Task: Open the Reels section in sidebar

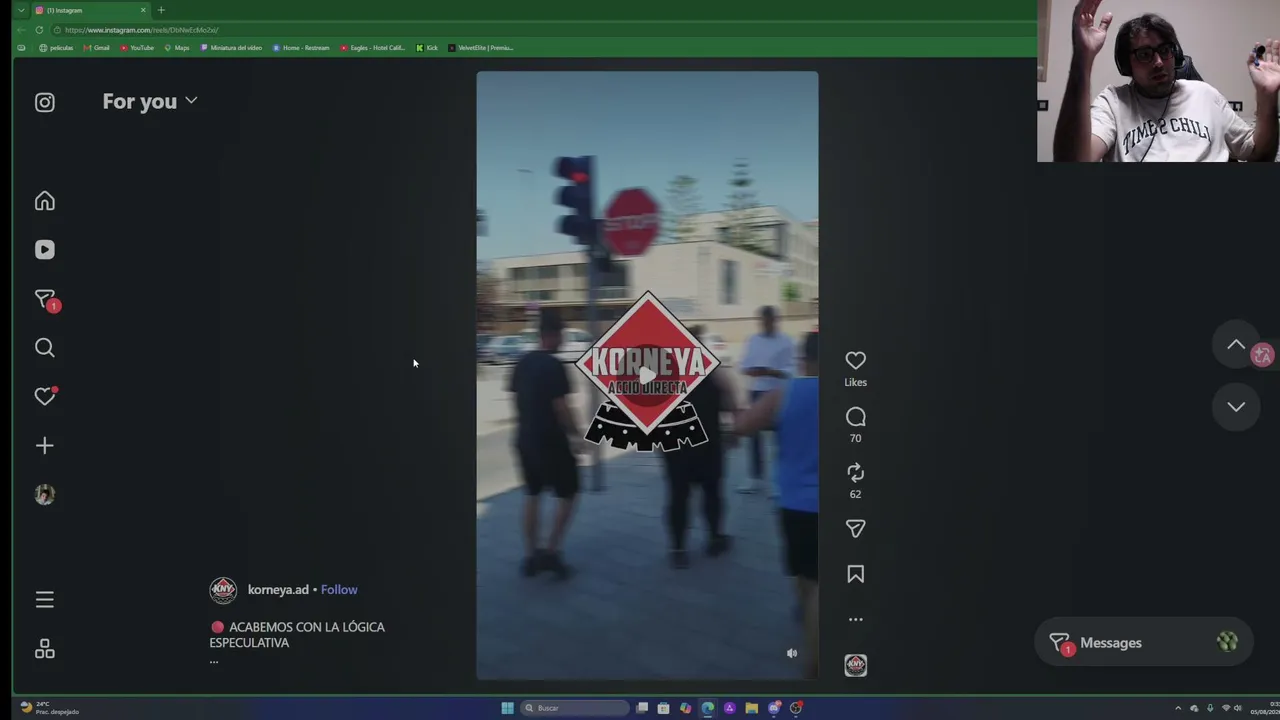Action: pyautogui.click(x=45, y=250)
